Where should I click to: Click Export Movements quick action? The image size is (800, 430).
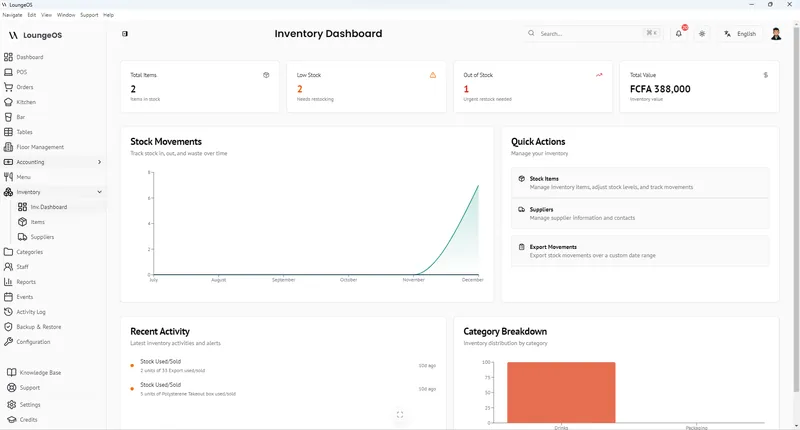coord(640,250)
